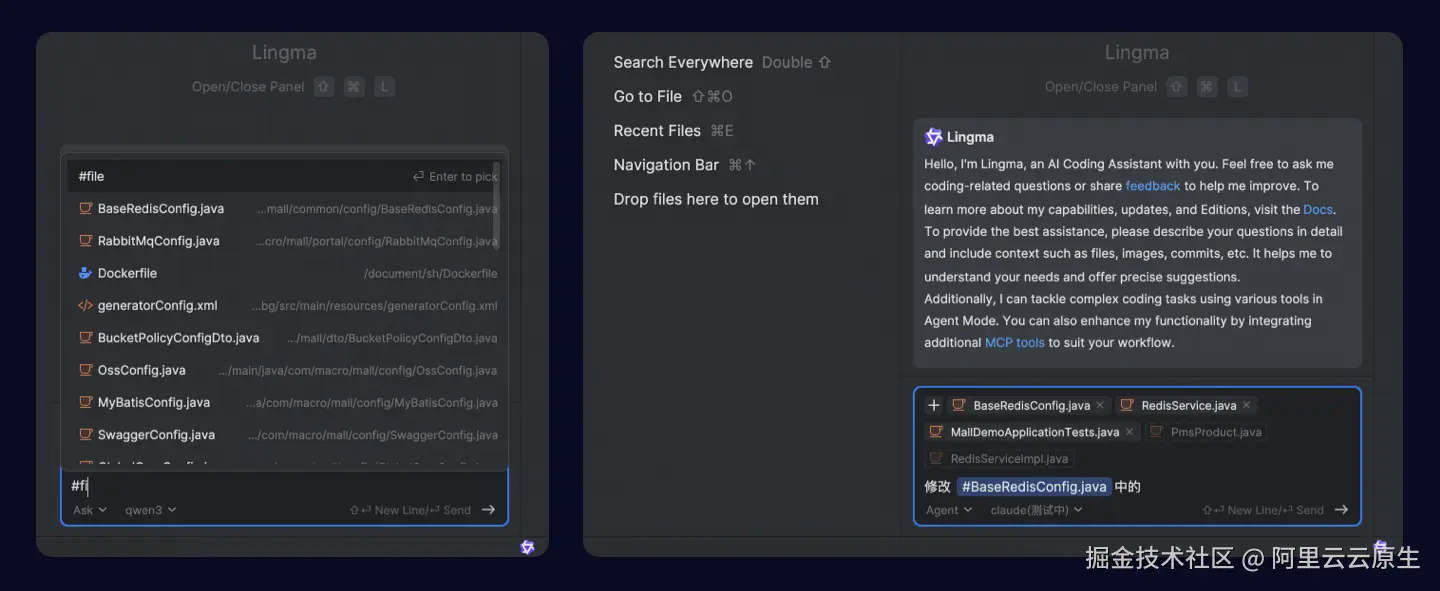Click Java icon beside BucketPolicyConfigDto.java
The width and height of the screenshot is (1440, 591).
click(x=85, y=338)
